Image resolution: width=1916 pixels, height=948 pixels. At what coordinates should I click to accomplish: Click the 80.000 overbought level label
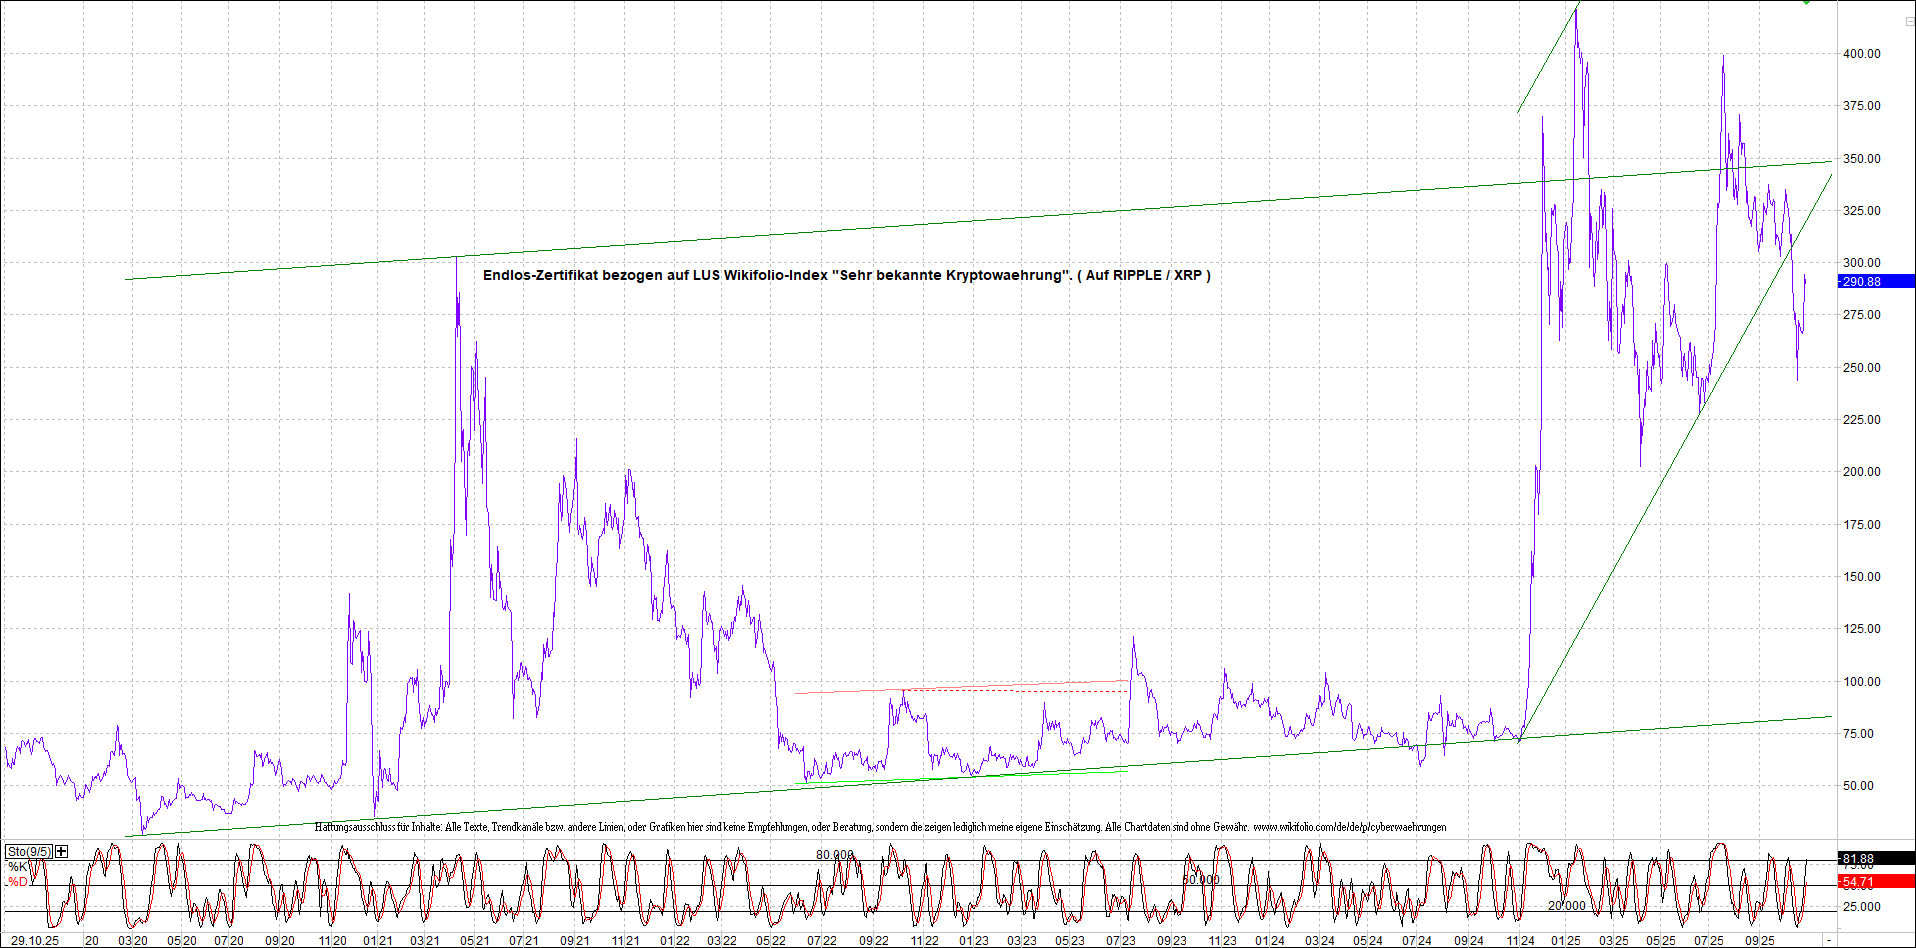coord(835,855)
